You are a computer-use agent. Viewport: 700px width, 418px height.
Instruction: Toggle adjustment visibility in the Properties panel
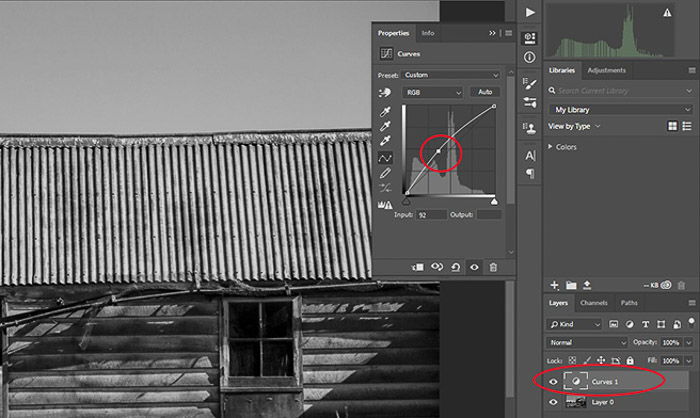[x=474, y=267]
